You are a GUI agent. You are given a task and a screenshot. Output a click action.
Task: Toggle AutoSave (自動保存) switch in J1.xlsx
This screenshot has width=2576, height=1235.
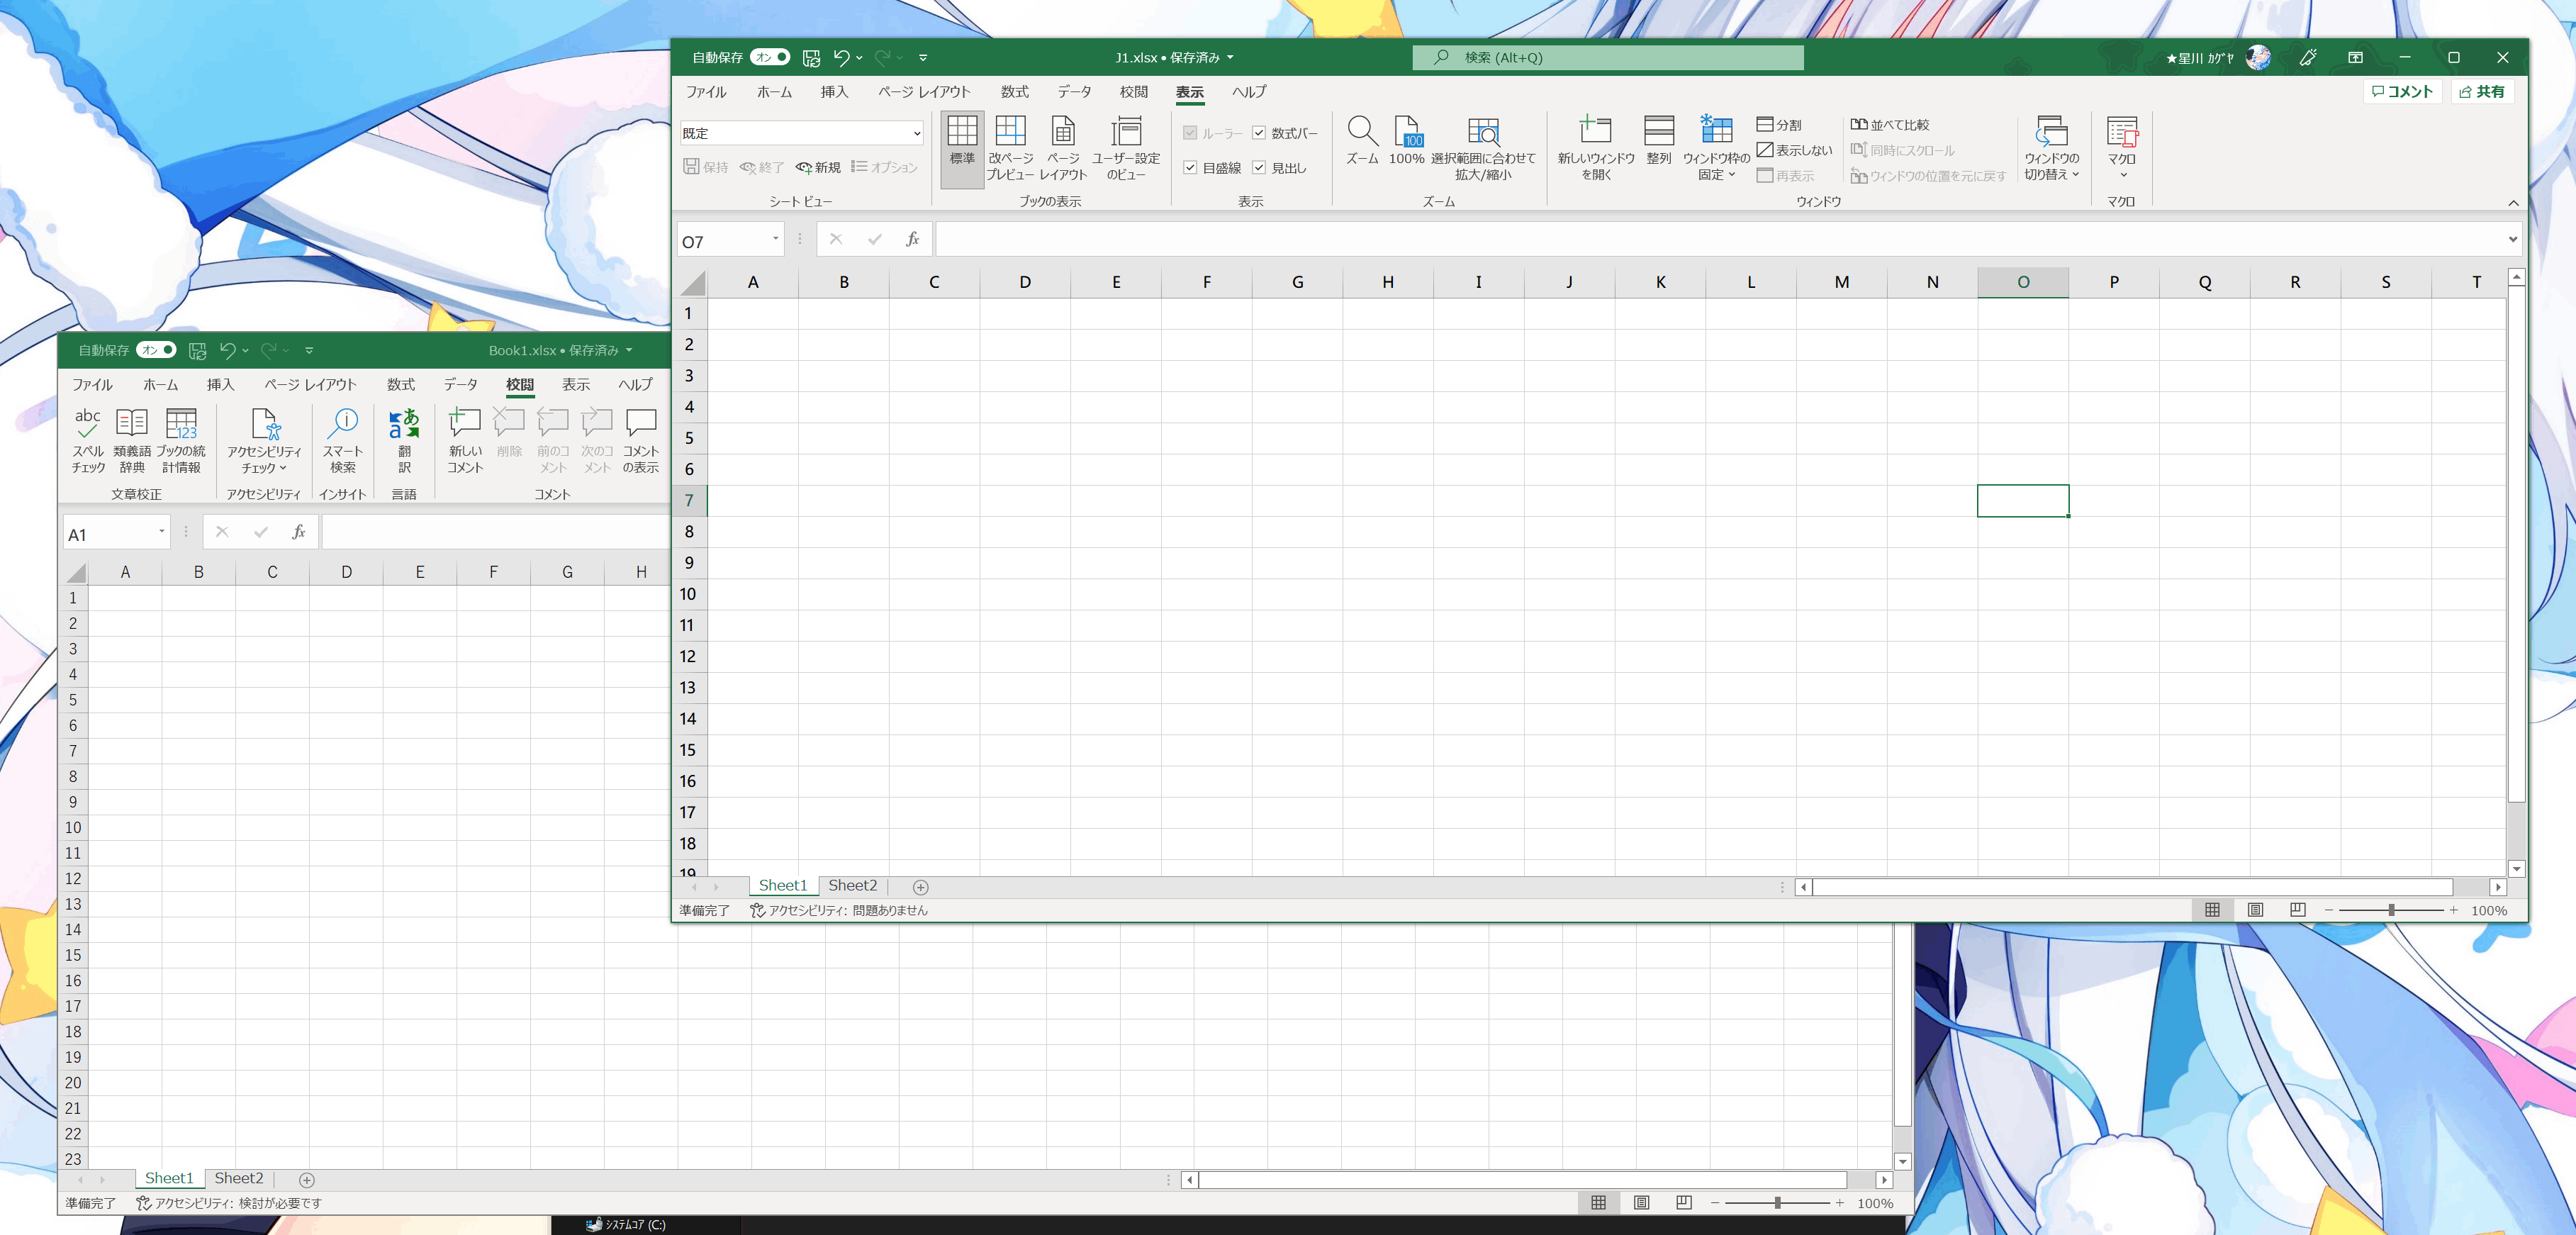[x=770, y=58]
